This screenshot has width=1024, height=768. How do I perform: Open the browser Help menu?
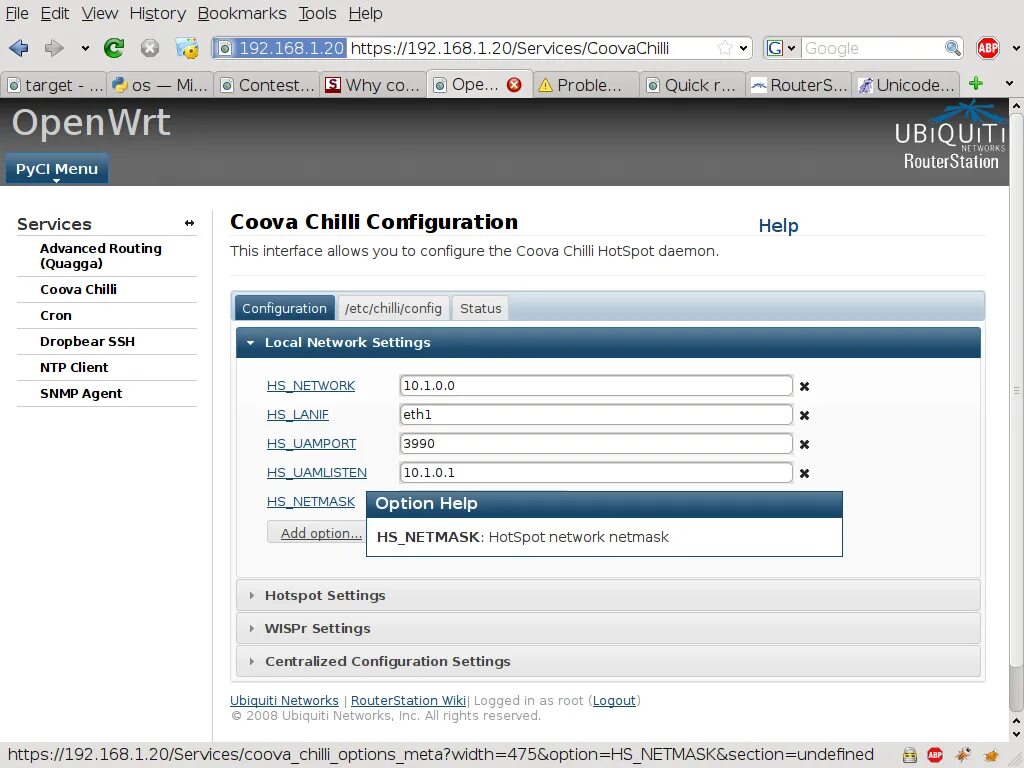(x=365, y=13)
